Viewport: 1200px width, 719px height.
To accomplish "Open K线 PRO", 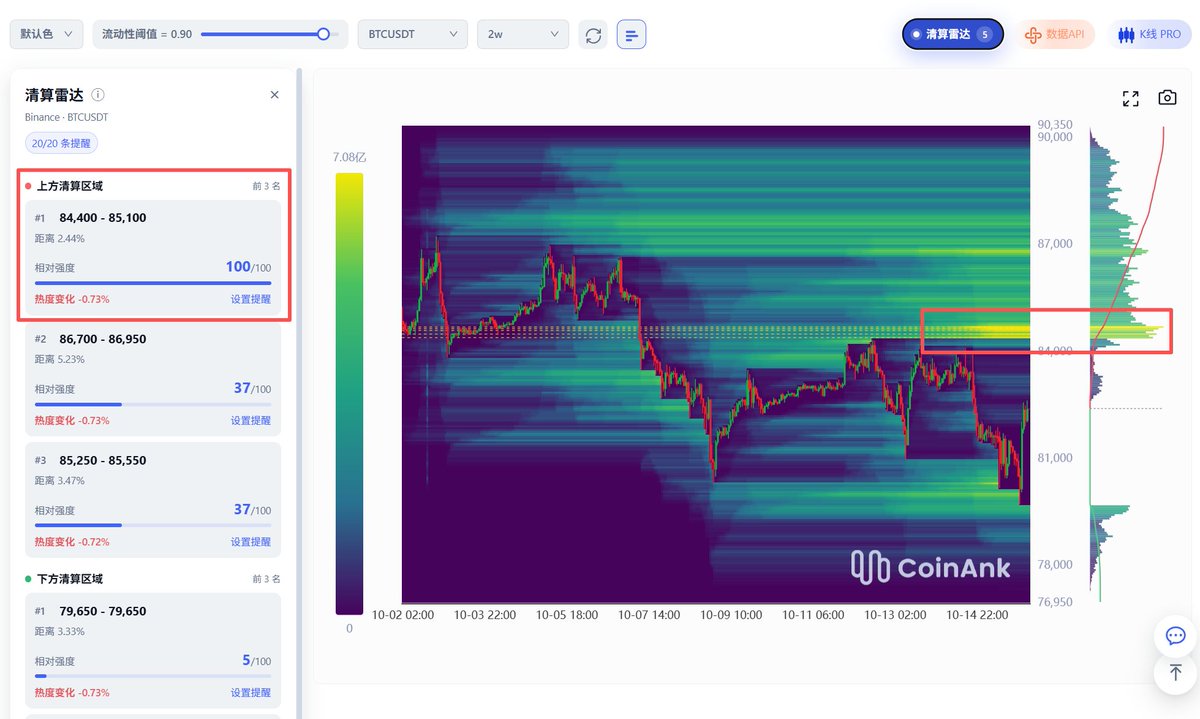I will pos(1150,34).
